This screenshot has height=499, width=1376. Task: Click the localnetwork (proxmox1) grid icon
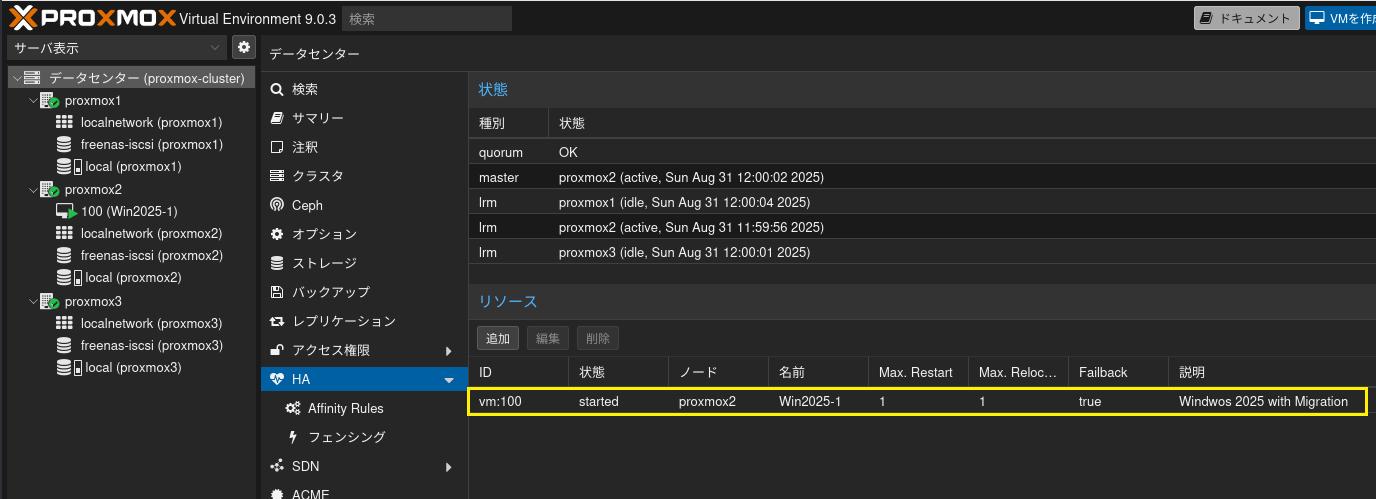(x=64, y=122)
